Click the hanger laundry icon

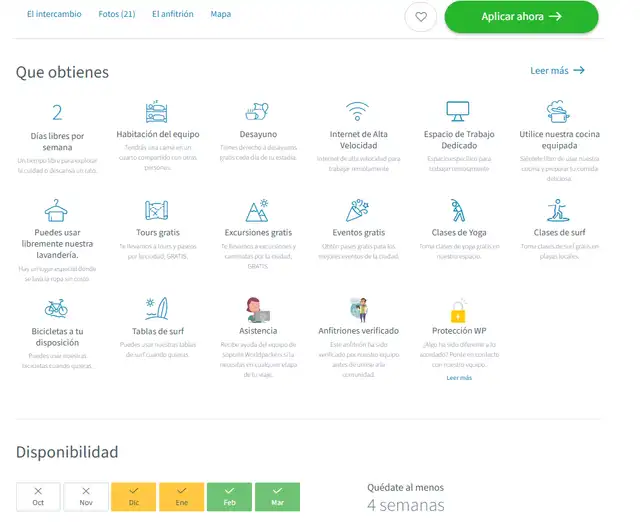point(56,210)
